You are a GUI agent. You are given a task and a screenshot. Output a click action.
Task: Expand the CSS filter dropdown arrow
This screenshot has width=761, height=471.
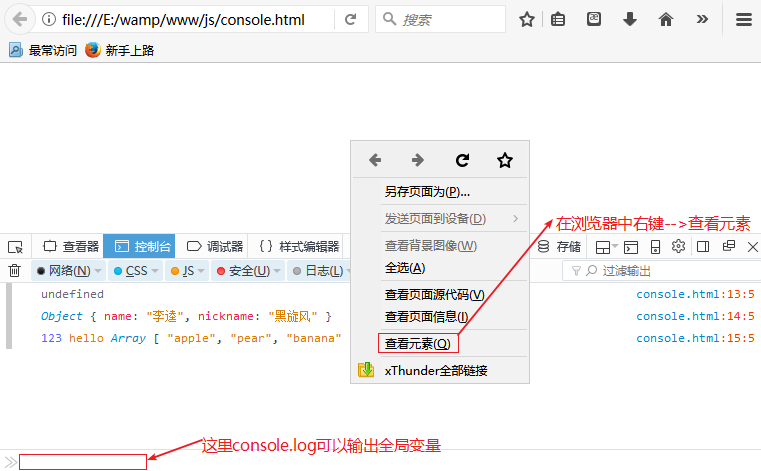point(155,270)
